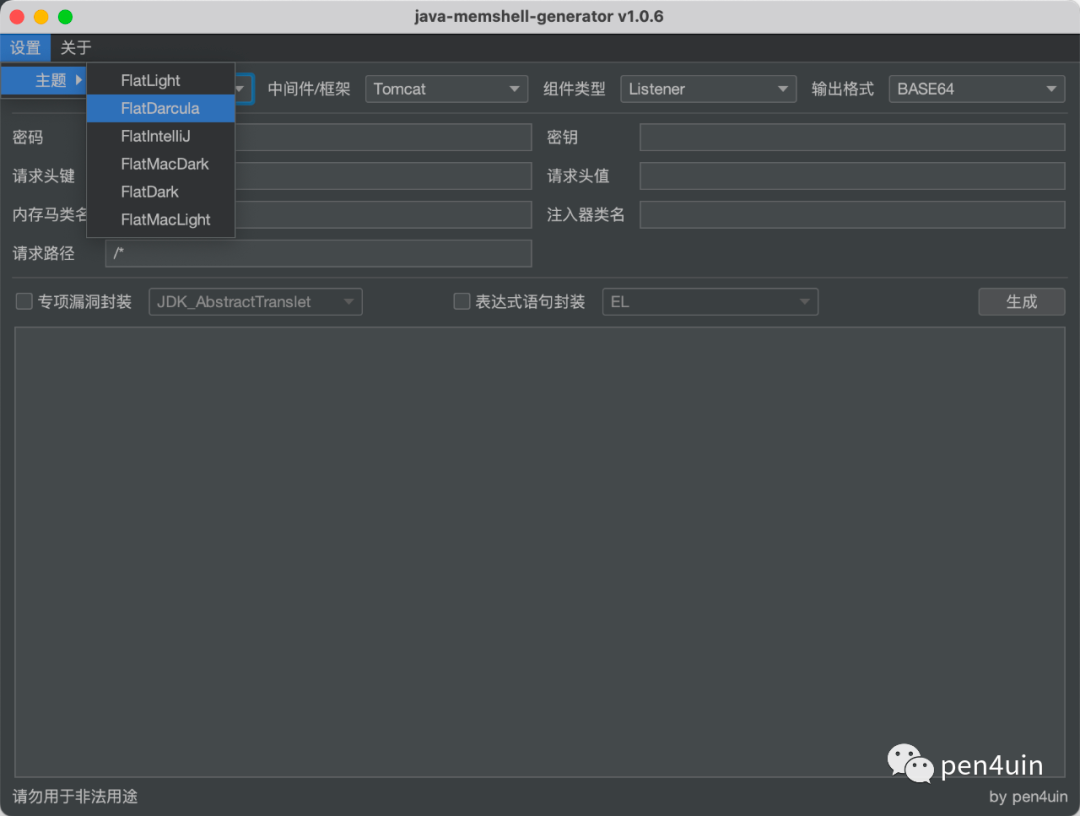Open the BASE64 output format dropdown
The image size is (1080, 816).
(x=977, y=89)
